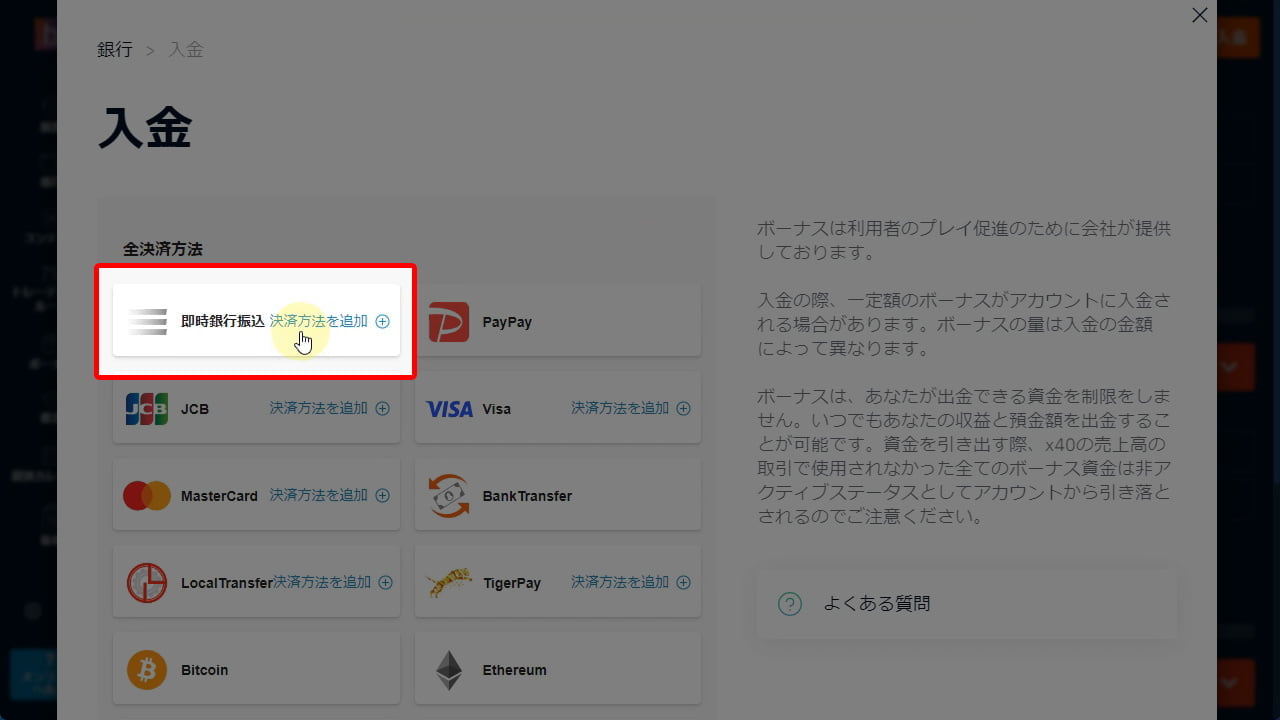
Task: Select the Bitcoin payment label
Action: 205,670
